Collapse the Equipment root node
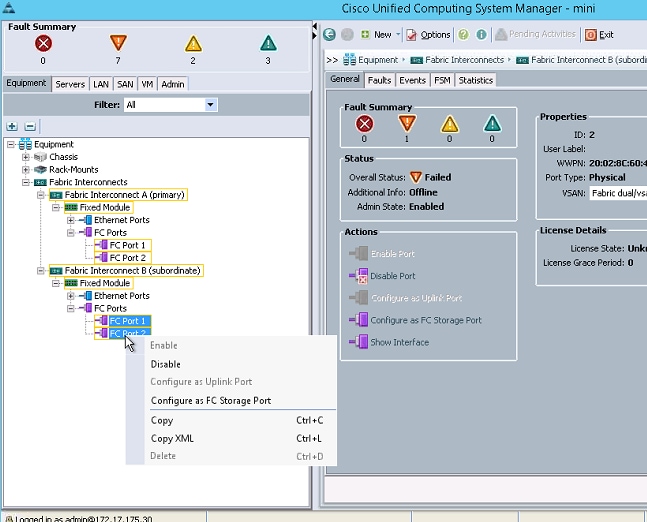This screenshot has height=522, width=647. (11, 144)
